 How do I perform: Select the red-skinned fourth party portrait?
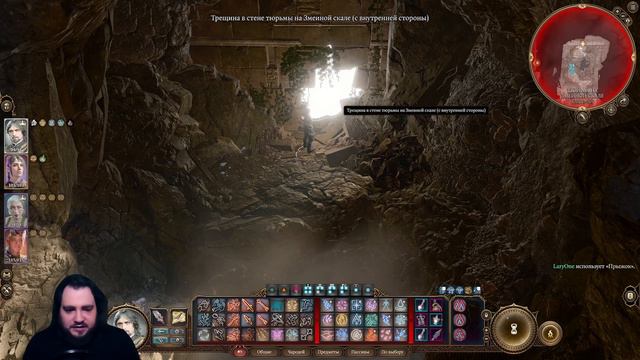(16, 246)
